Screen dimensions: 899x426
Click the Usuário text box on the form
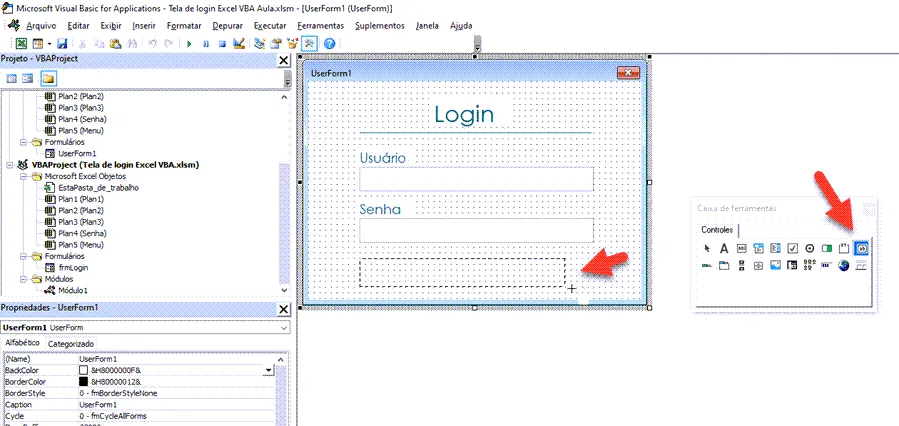point(476,180)
